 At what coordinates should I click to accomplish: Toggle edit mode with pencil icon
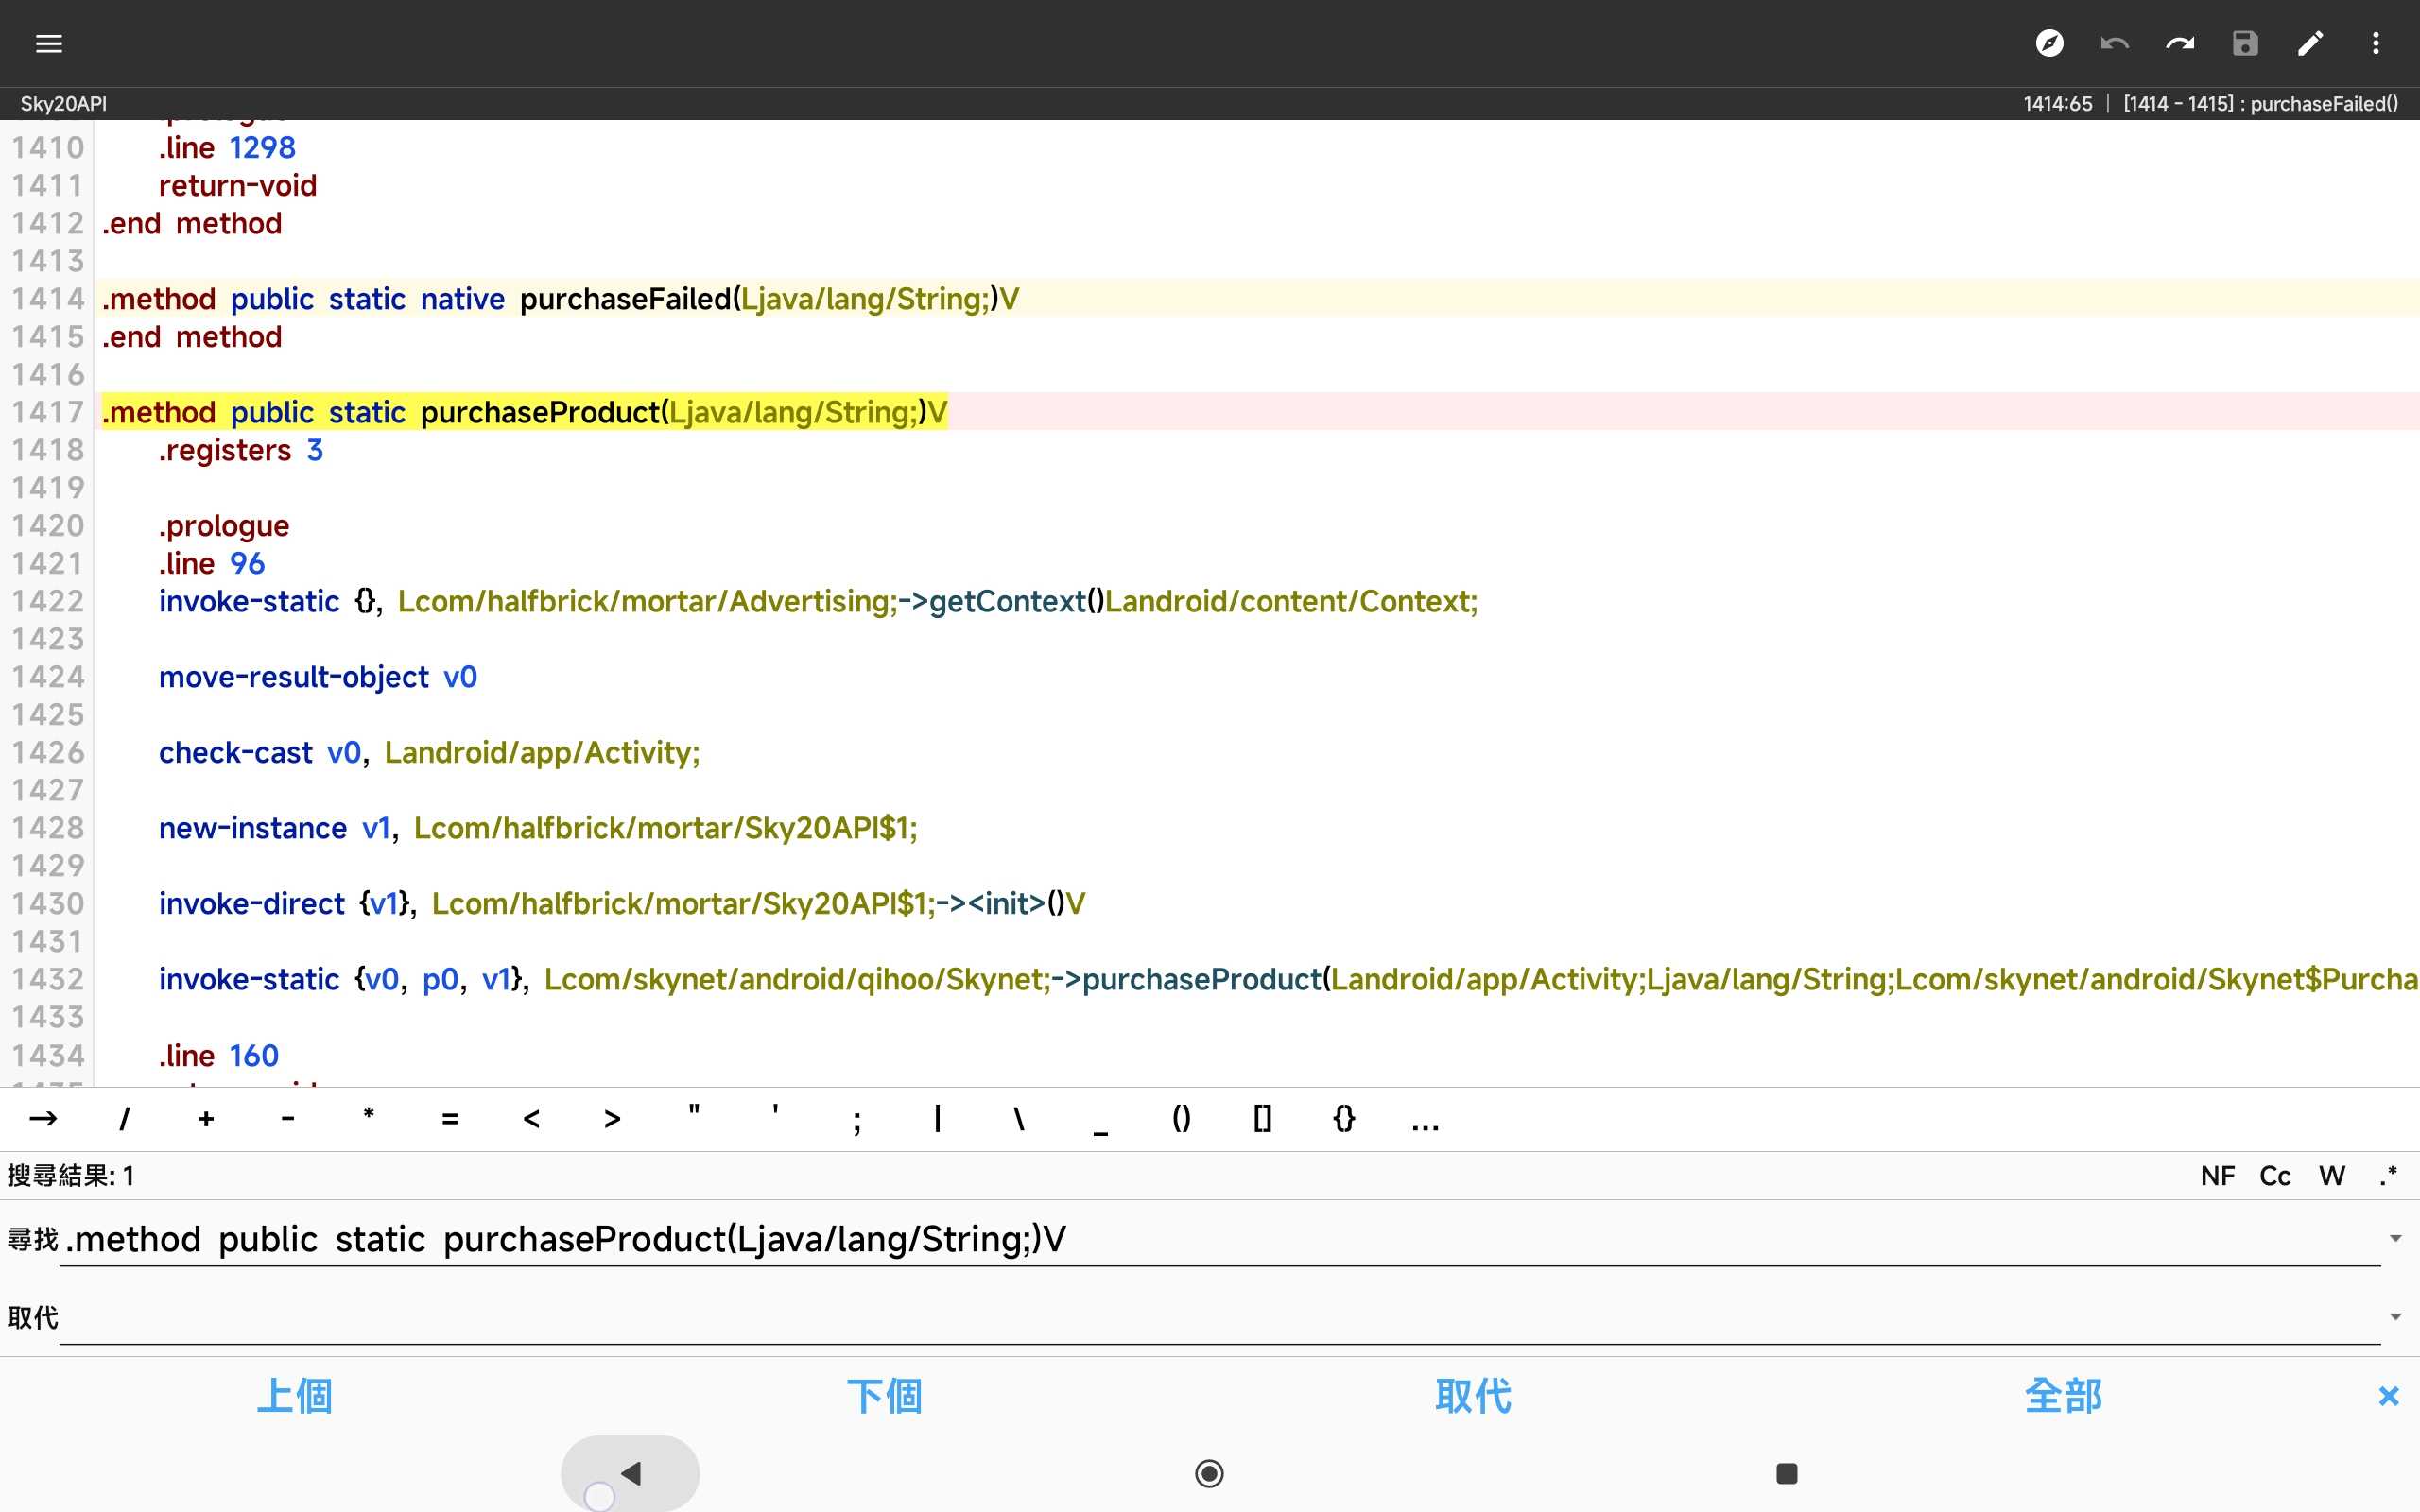(2310, 43)
